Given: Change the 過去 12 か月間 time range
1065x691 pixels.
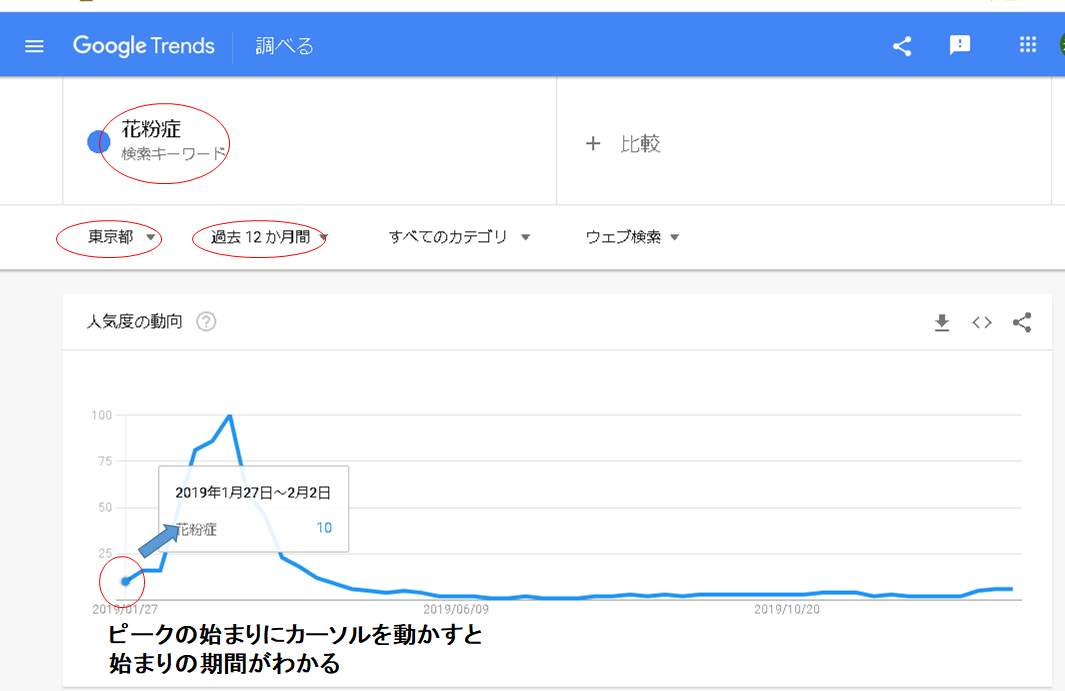Looking at the screenshot, I should point(269,237).
